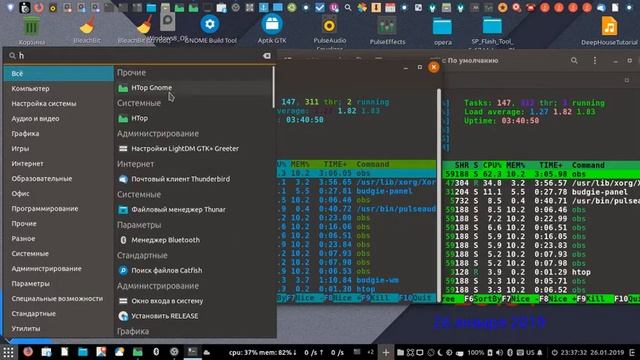Open Почтовый клиент Thunderbird
This screenshot has width=640, height=360.
[x=194, y=179]
